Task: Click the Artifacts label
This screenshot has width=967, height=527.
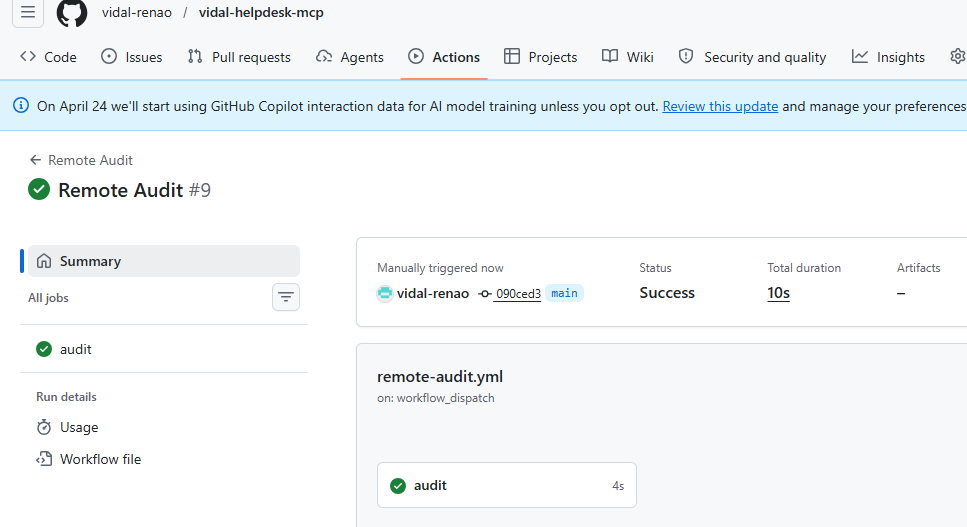Action: 918,268
